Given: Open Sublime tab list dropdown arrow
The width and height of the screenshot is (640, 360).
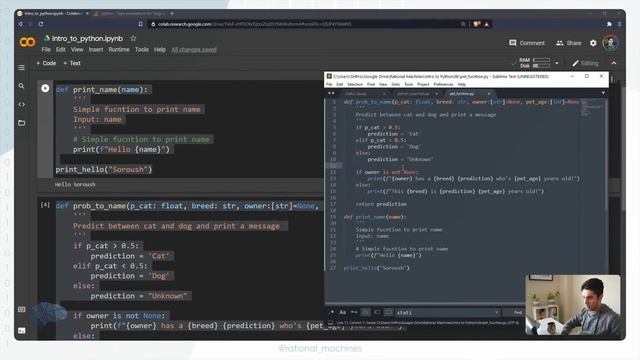Looking at the screenshot, I should (x=603, y=93).
